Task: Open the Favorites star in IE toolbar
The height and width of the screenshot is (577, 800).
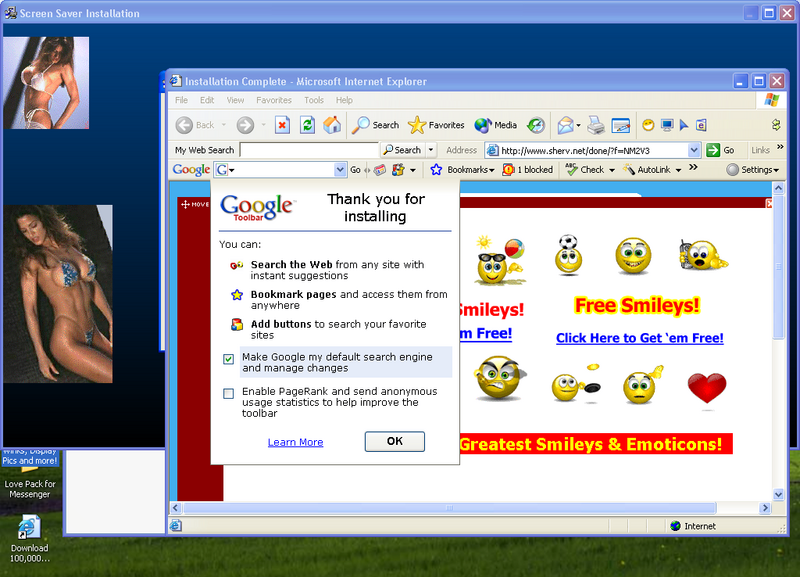Action: point(436,125)
